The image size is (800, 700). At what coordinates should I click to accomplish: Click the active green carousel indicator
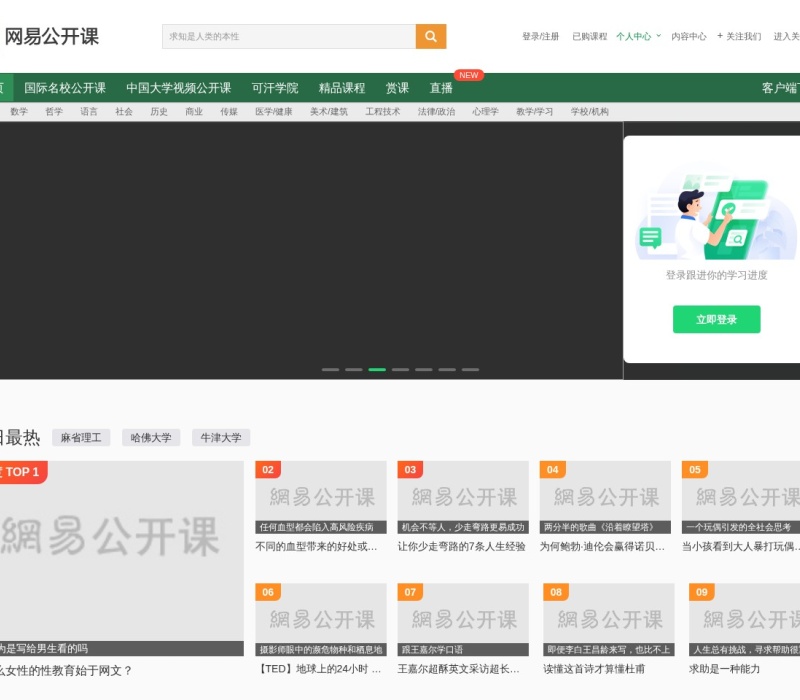377,369
